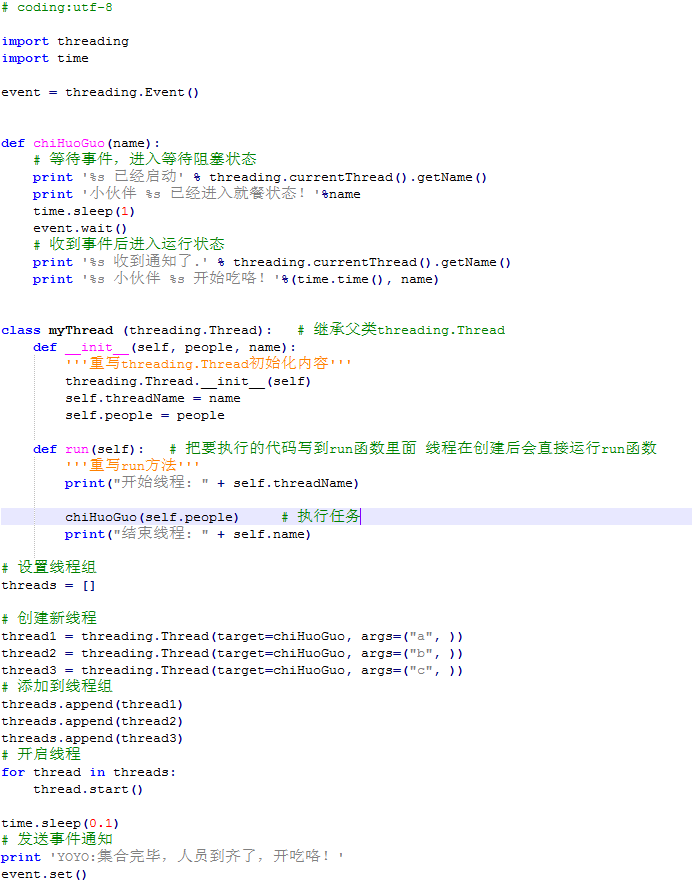692x881 pixels.
Task: Click the "event.set()" final line
Action: (x=44, y=874)
